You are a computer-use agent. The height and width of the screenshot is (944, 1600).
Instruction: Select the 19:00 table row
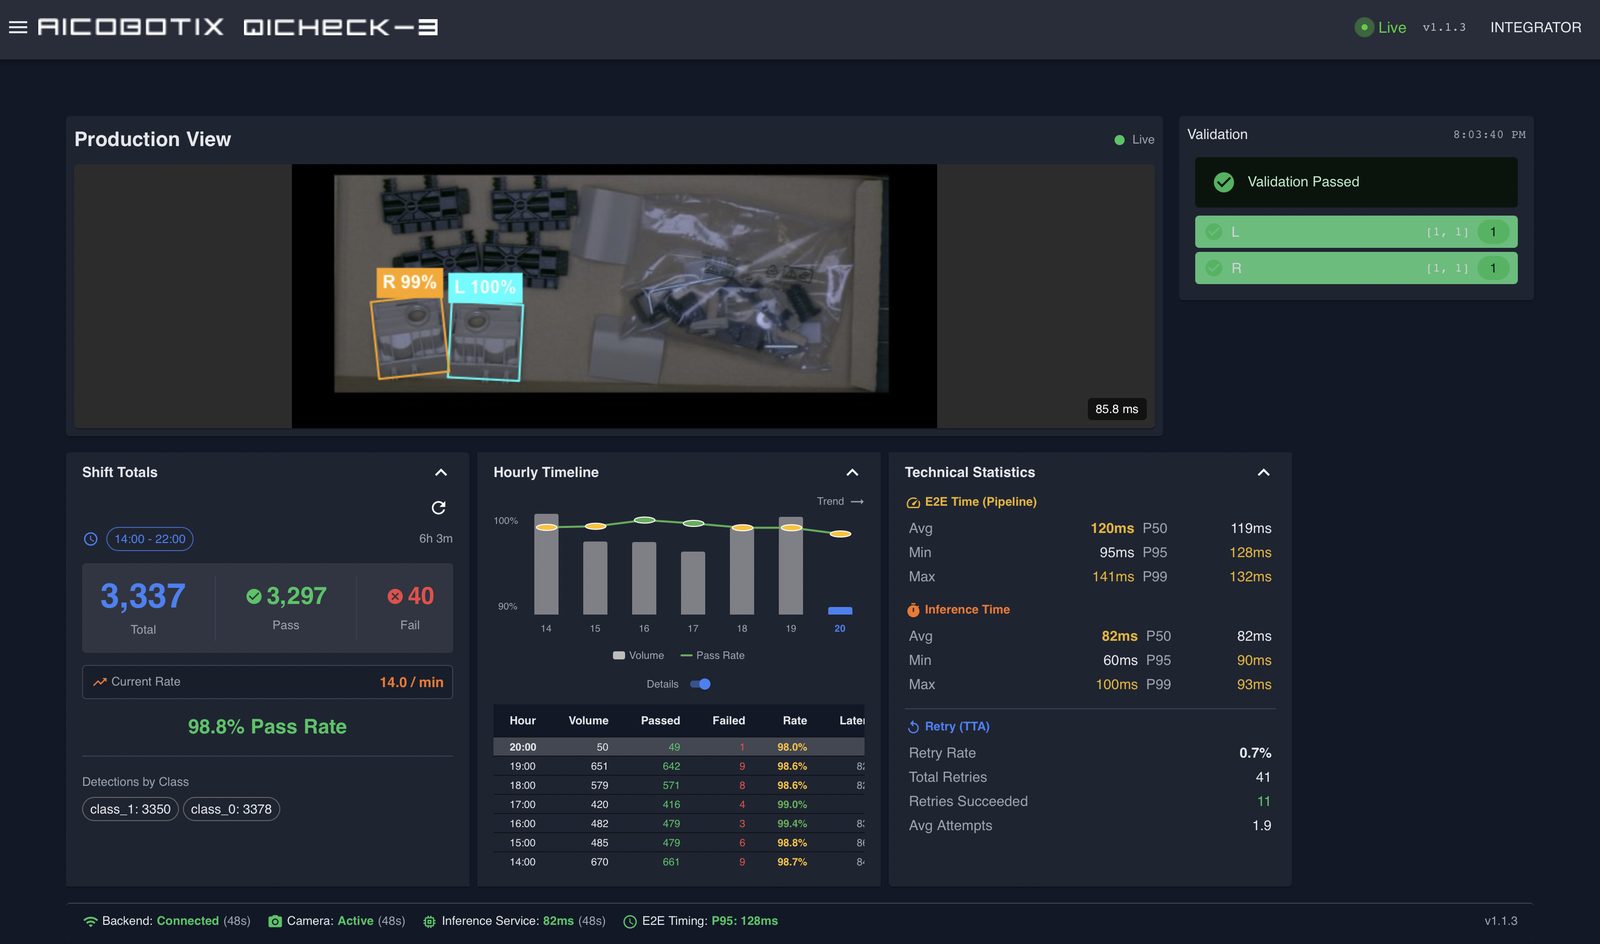679,766
